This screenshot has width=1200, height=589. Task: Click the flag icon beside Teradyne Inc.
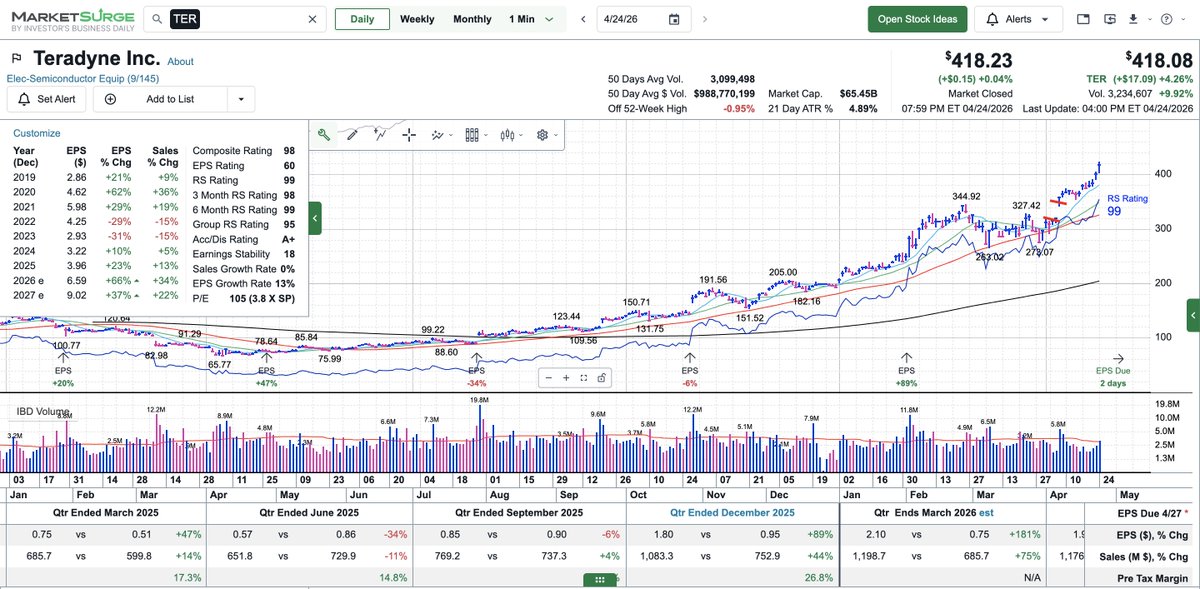click(17, 59)
